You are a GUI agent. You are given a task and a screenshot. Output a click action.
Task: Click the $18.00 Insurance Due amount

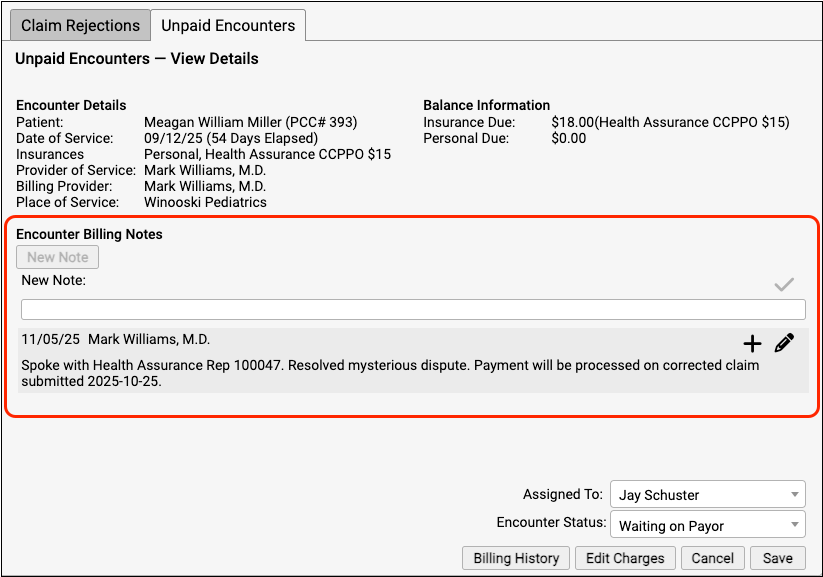tap(573, 122)
